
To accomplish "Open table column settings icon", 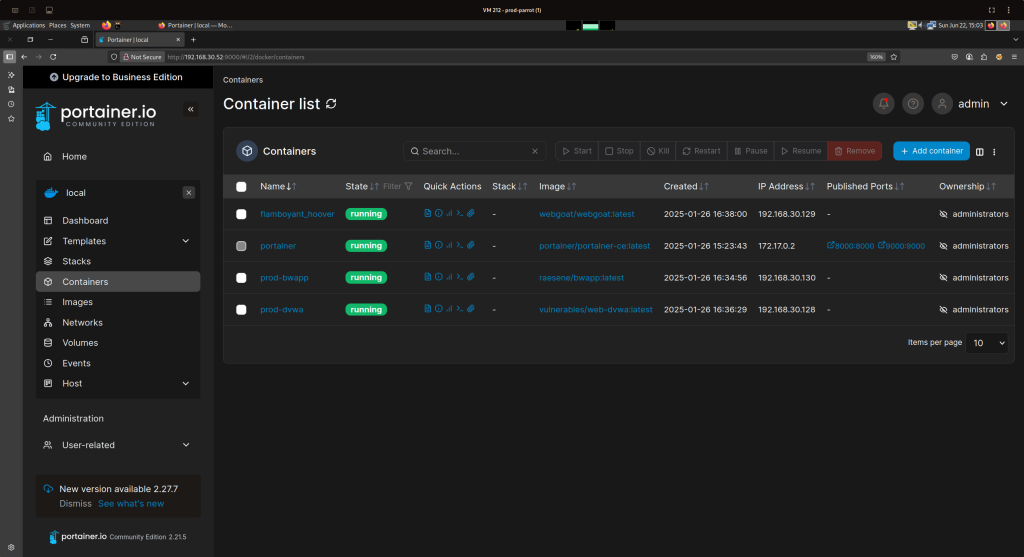I will (980, 151).
